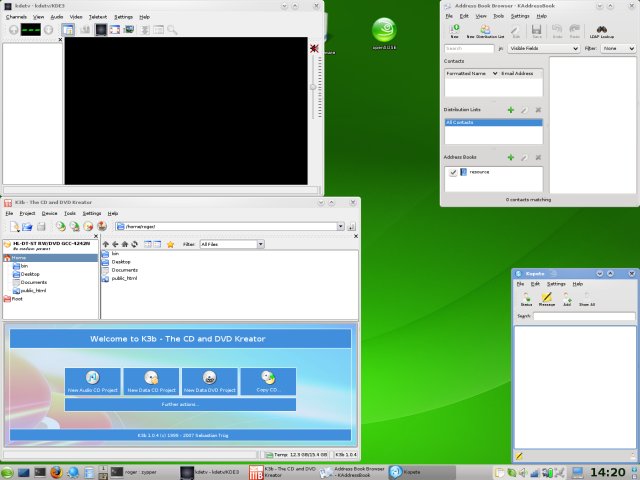Click the kdetv volume slider handle
The image size is (640, 480).
(x=313, y=87)
